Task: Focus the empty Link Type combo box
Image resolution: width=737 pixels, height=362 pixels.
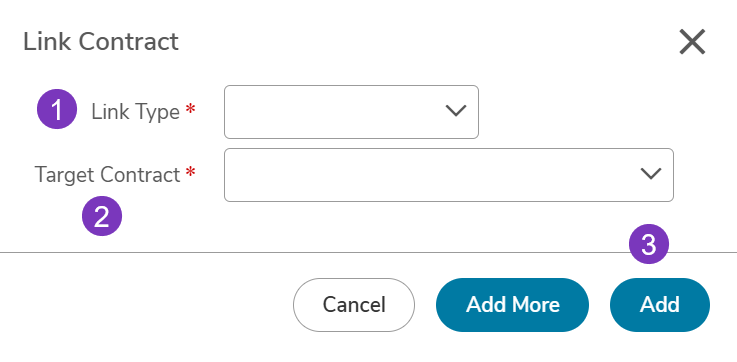Action: tap(351, 112)
